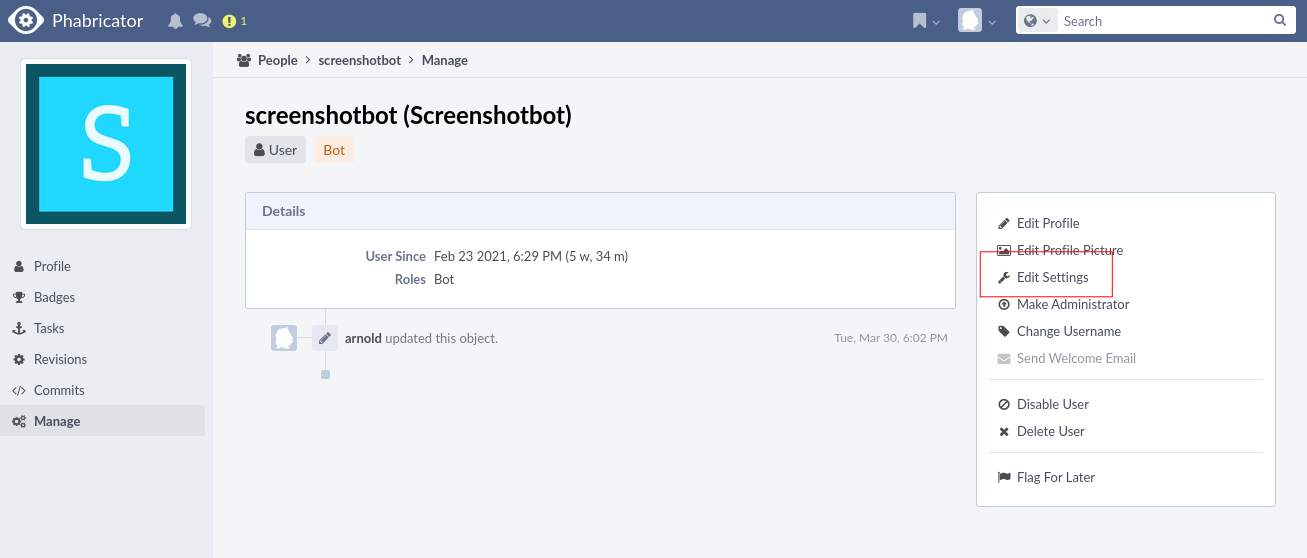The height and width of the screenshot is (558, 1307).
Task: Go to Revisions in the sidebar
Action: tap(60, 359)
